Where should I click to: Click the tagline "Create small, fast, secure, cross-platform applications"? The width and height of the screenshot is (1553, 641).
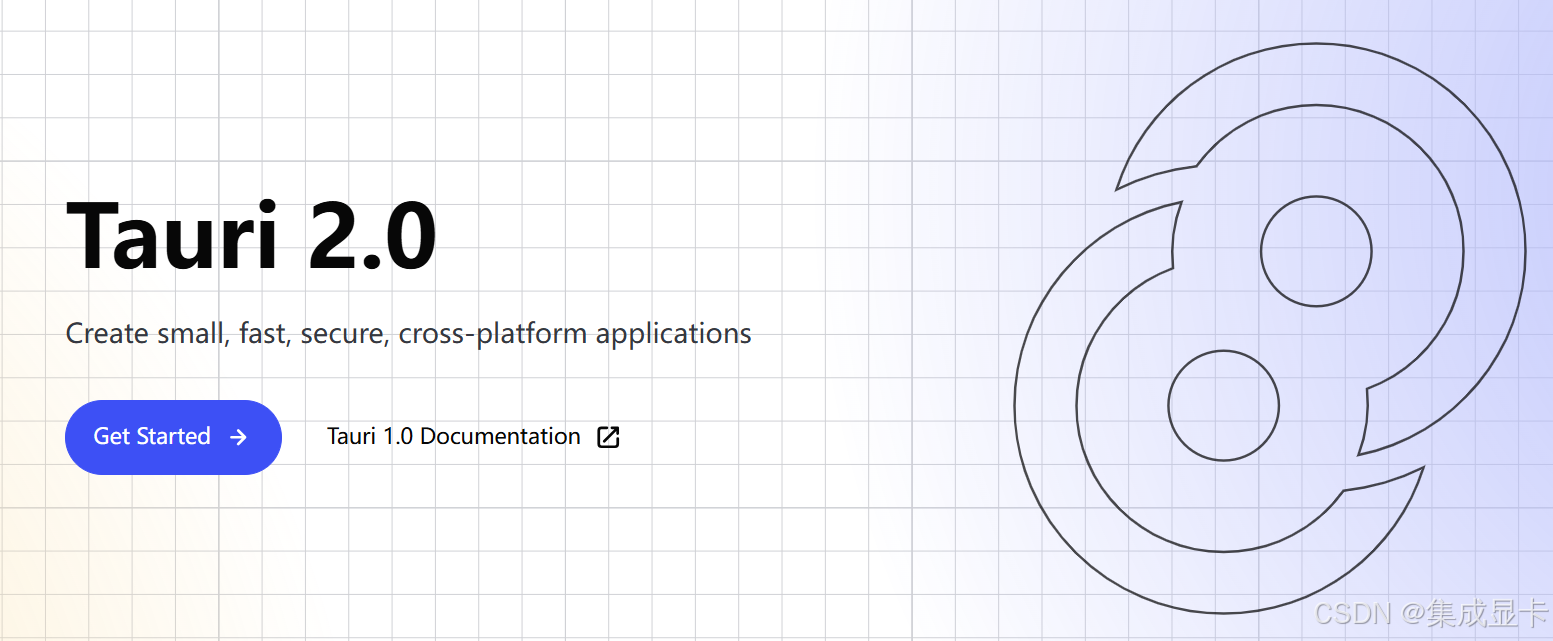[408, 333]
